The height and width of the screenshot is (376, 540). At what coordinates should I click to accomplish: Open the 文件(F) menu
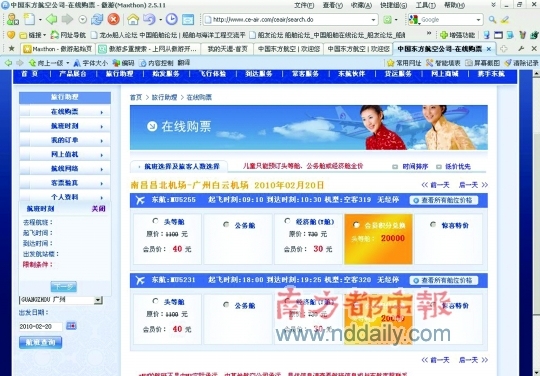click(304, 5)
